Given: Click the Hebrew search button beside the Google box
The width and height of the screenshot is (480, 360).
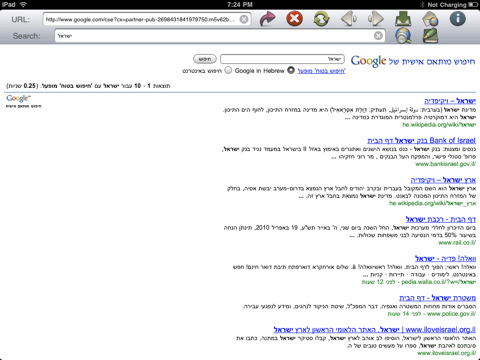Looking at the screenshot, I should tap(205, 59).
